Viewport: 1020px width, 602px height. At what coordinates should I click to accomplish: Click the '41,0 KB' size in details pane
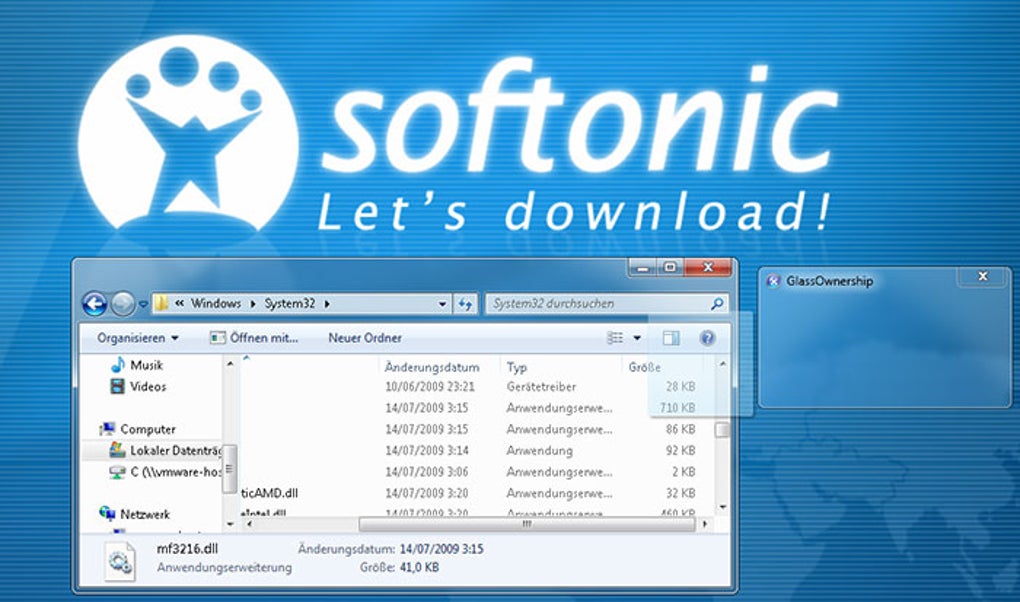(419, 568)
